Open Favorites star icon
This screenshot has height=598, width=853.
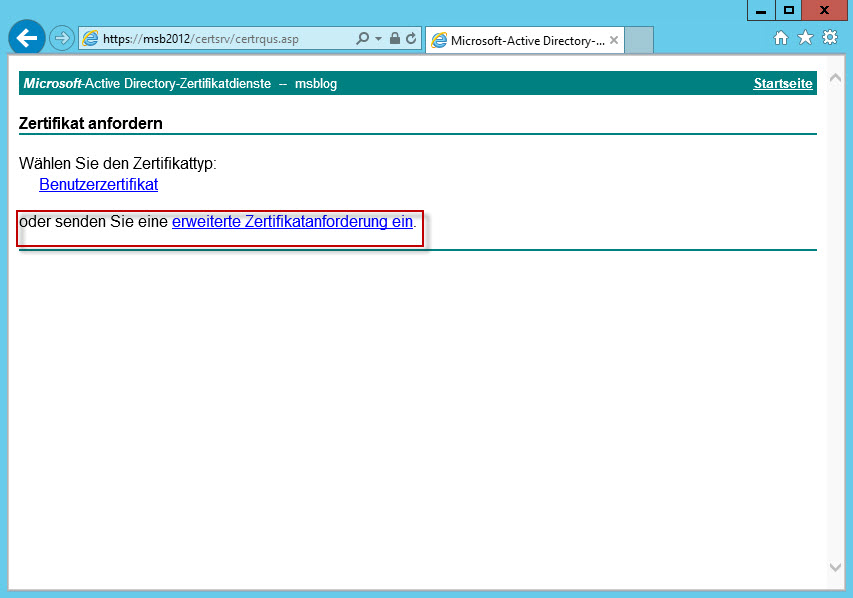click(805, 38)
